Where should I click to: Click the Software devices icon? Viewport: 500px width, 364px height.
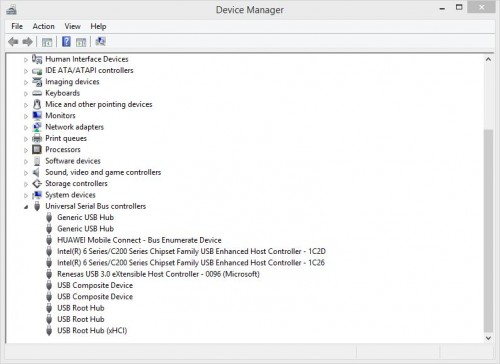point(37,161)
